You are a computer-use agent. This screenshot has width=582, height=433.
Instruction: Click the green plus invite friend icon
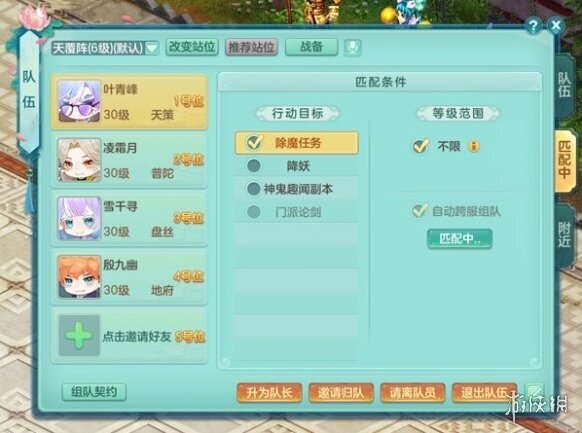[x=79, y=335]
